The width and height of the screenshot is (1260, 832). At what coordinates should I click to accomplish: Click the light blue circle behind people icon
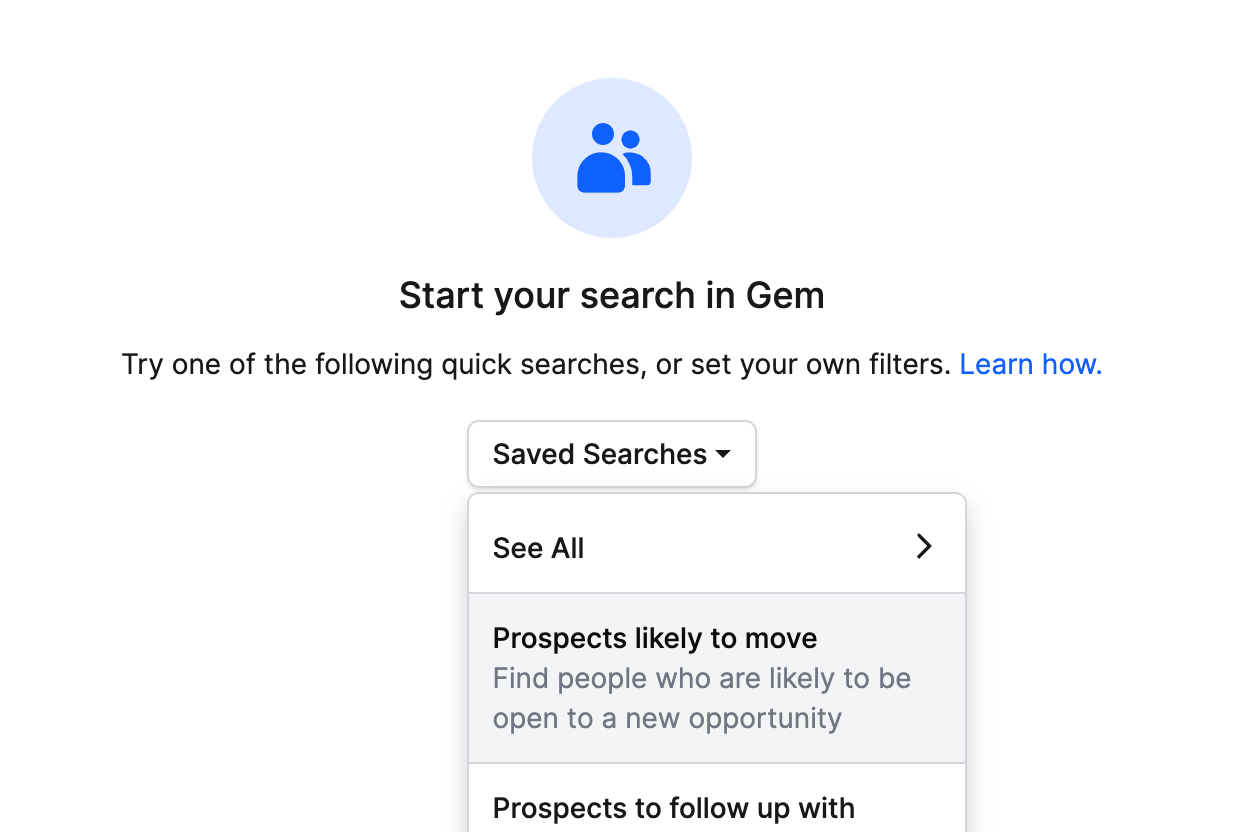[x=612, y=158]
